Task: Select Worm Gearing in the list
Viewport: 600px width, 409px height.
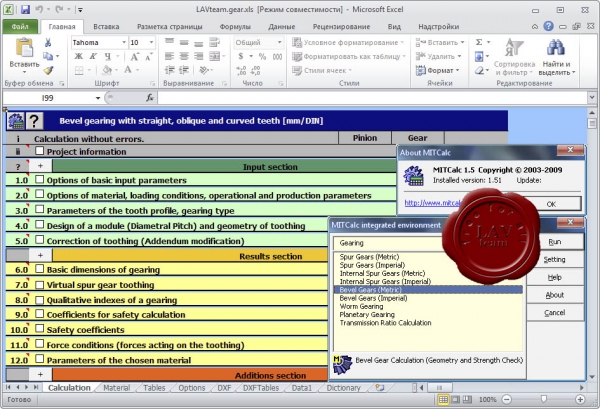Action: tap(361, 306)
